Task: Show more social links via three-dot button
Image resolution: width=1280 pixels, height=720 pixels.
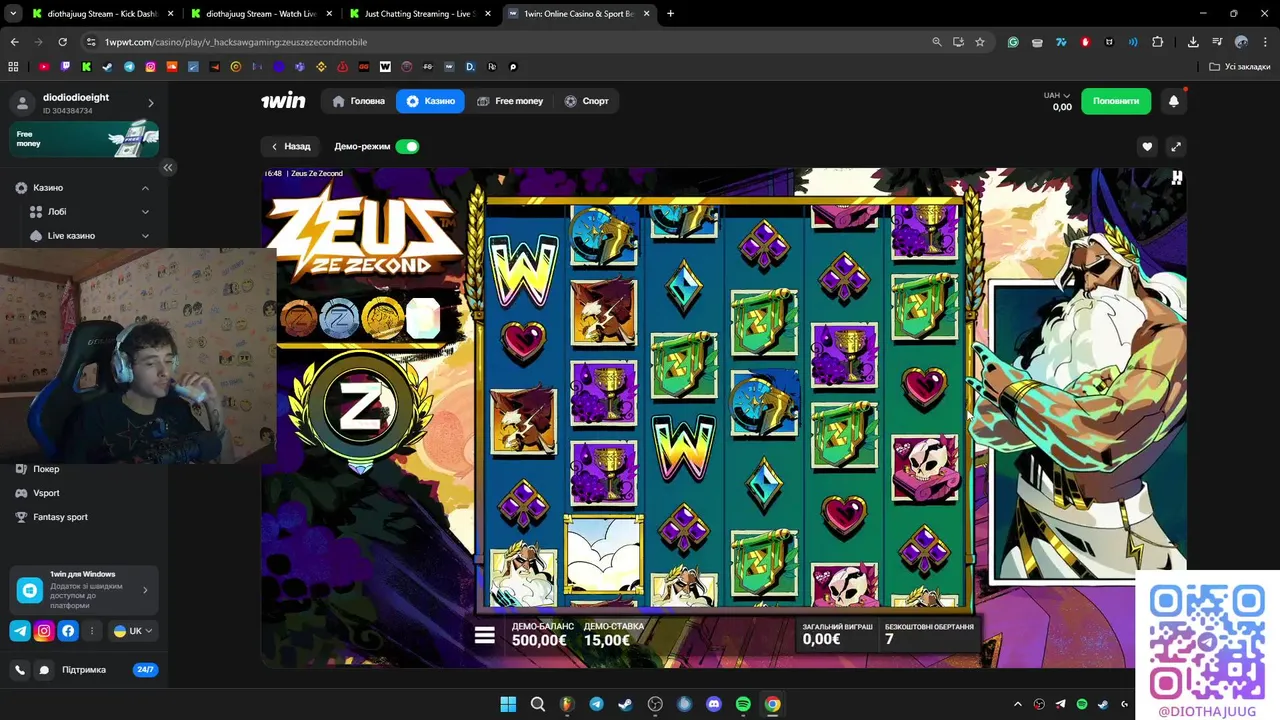Action: pos(92,631)
